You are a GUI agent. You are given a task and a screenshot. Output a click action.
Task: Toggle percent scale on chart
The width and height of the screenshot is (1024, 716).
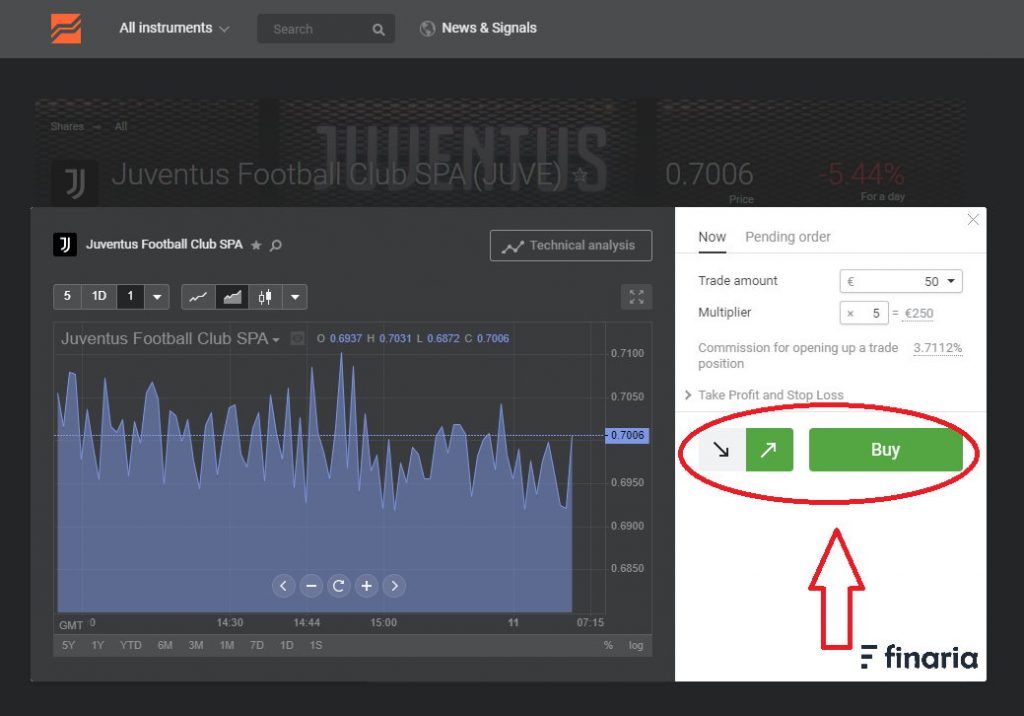608,645
